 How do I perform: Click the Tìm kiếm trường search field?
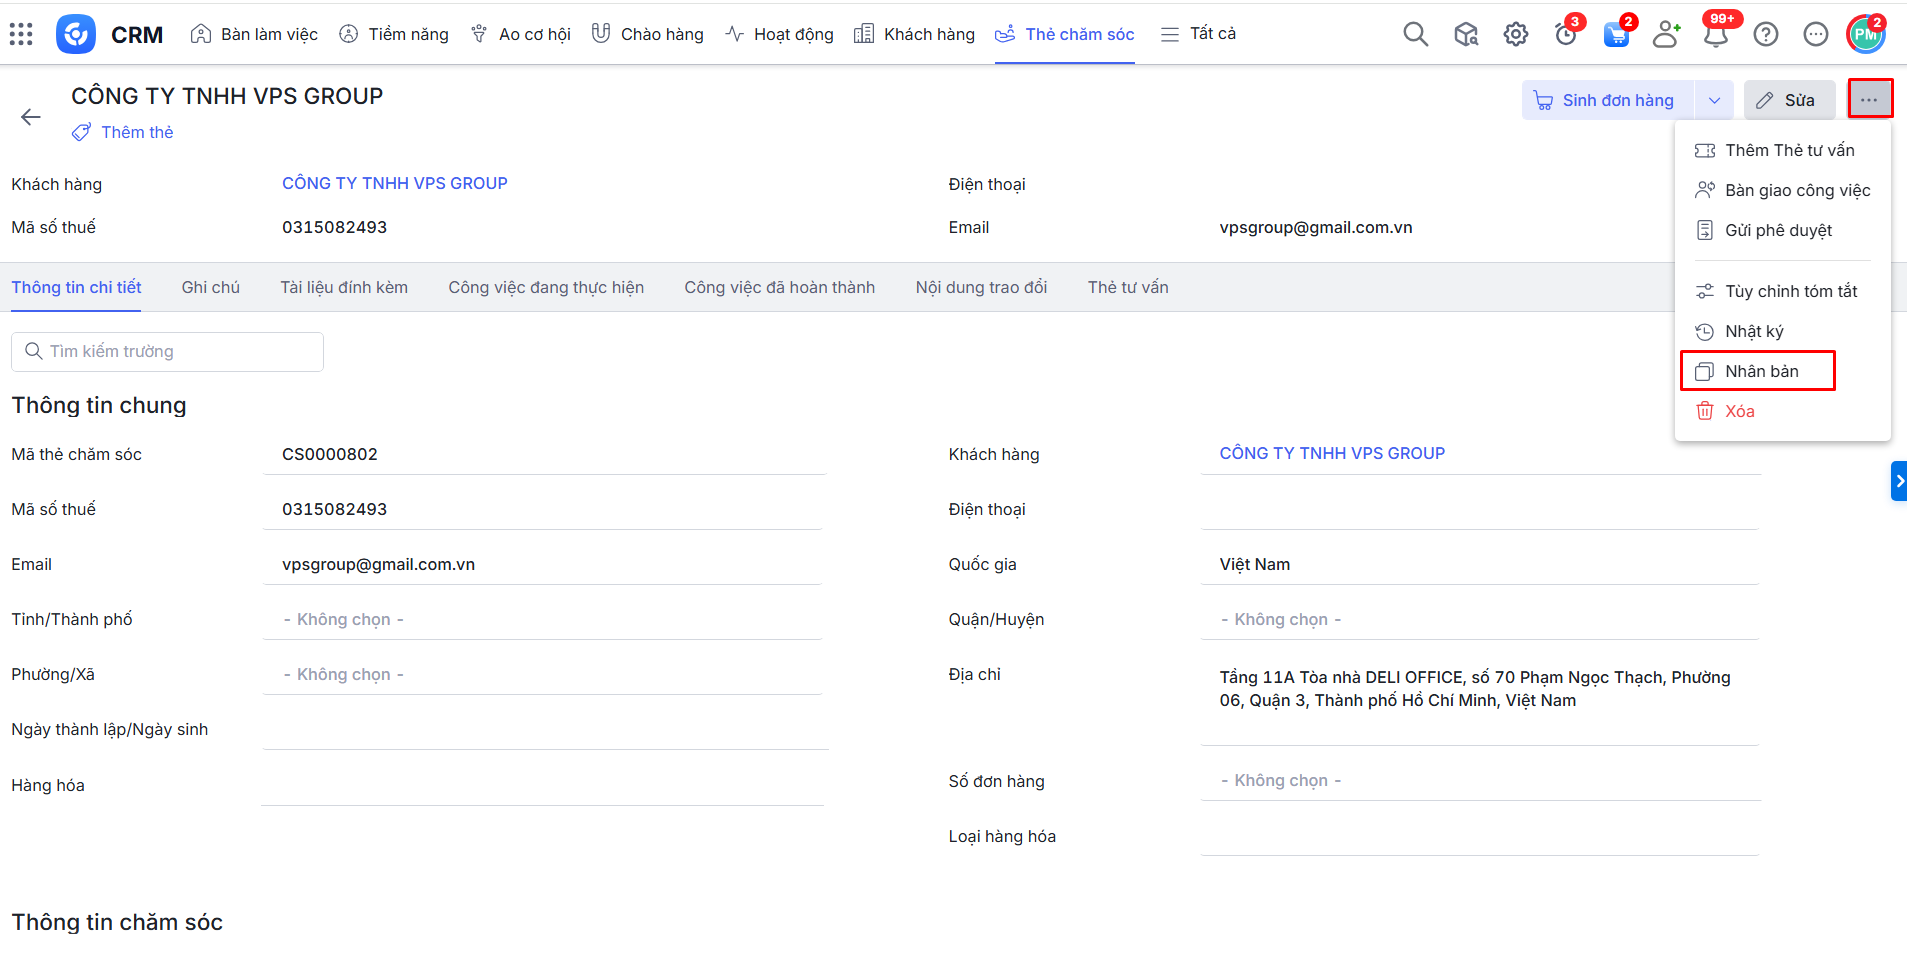(168, 351)
